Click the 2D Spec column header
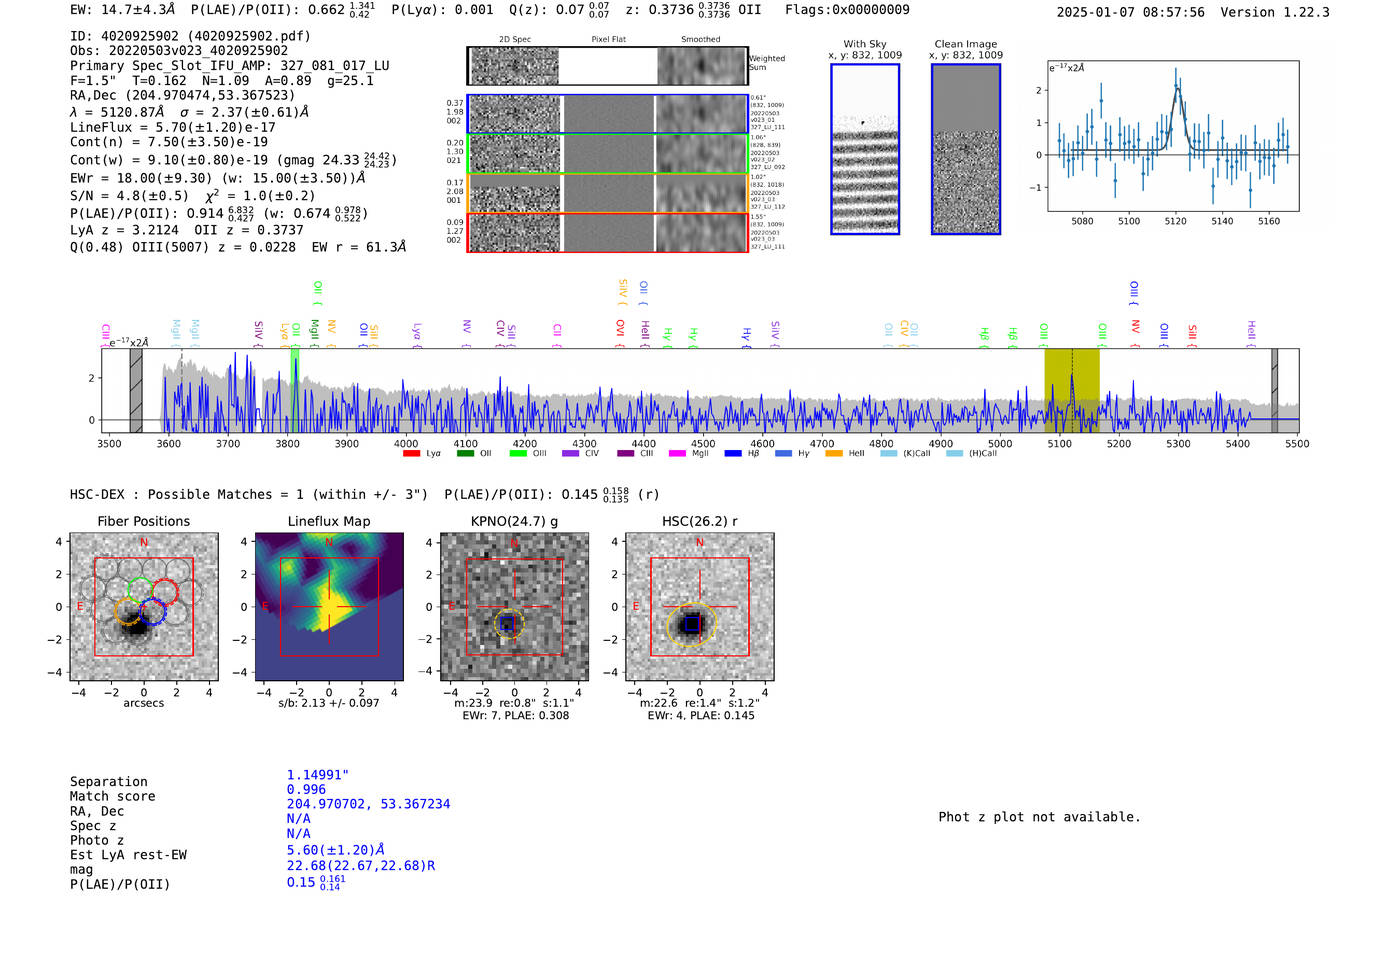The height and width of the screenshot is (953, 1400). coord(515,40)
